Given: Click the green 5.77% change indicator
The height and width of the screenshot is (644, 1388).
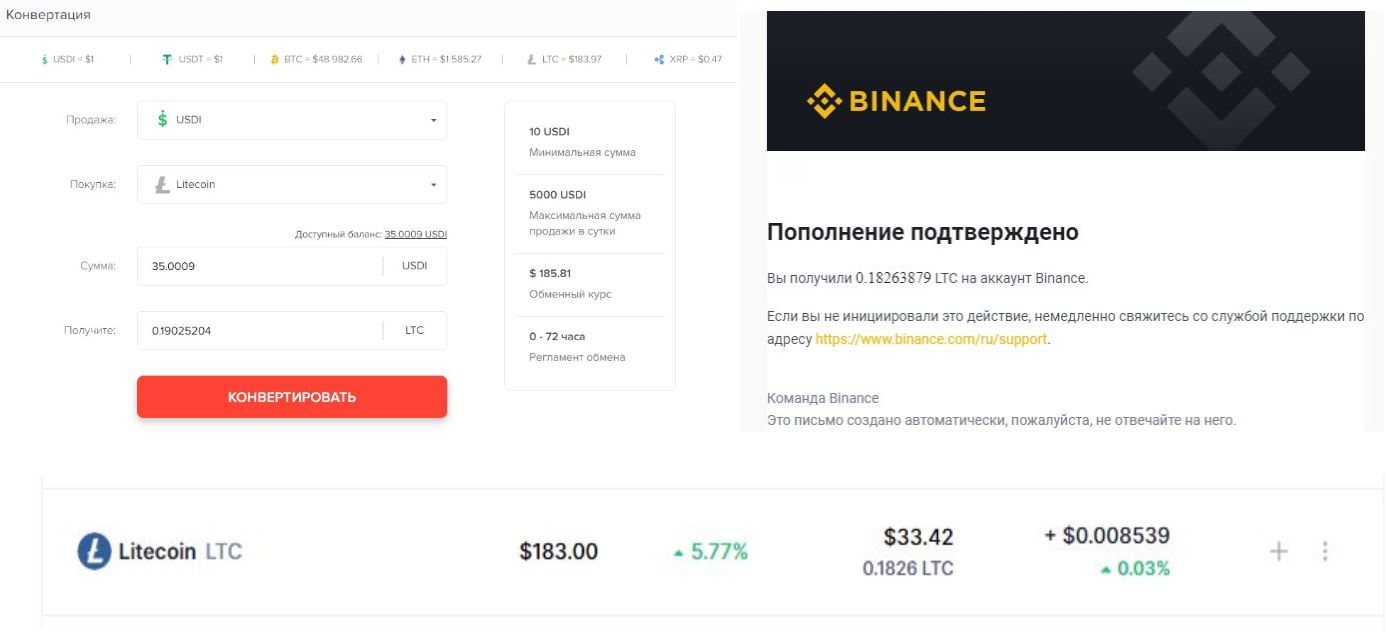Looking at the screenshot, I should 711,551.
